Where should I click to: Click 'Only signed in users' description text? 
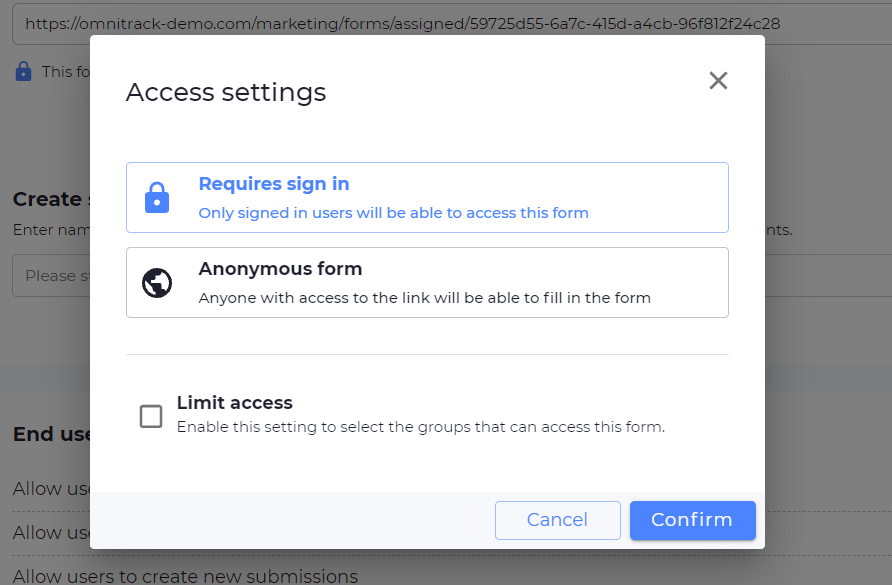point(393,213)
